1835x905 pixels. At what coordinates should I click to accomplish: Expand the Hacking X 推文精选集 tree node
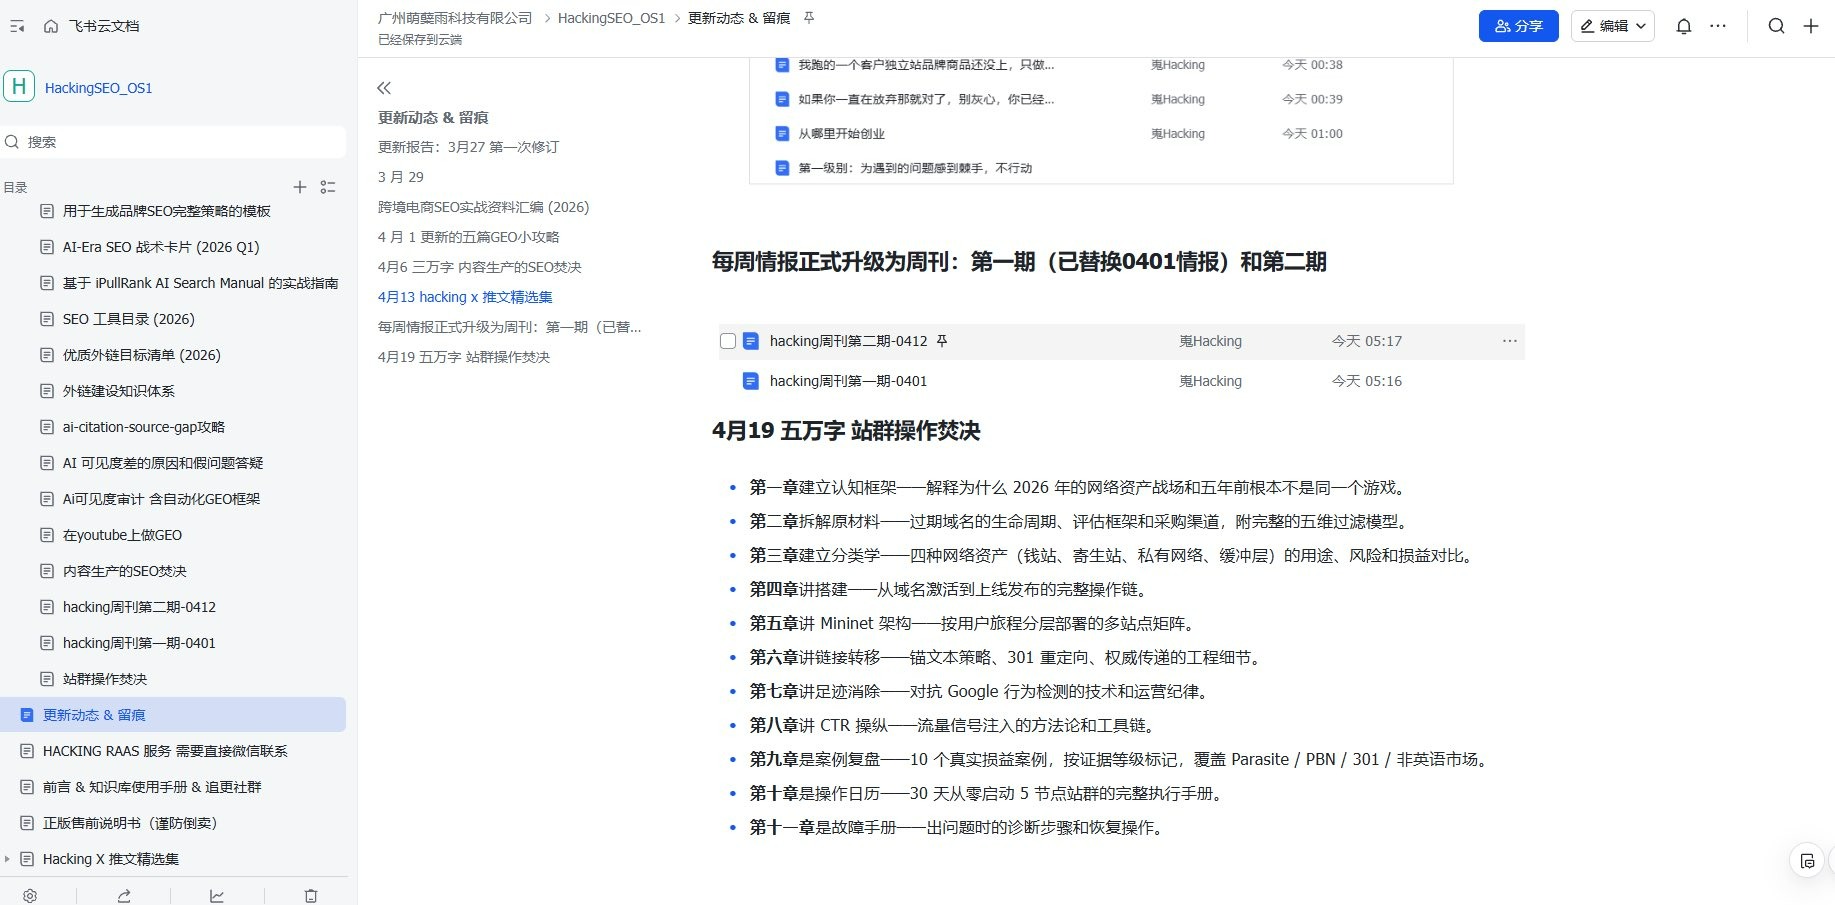8,859
